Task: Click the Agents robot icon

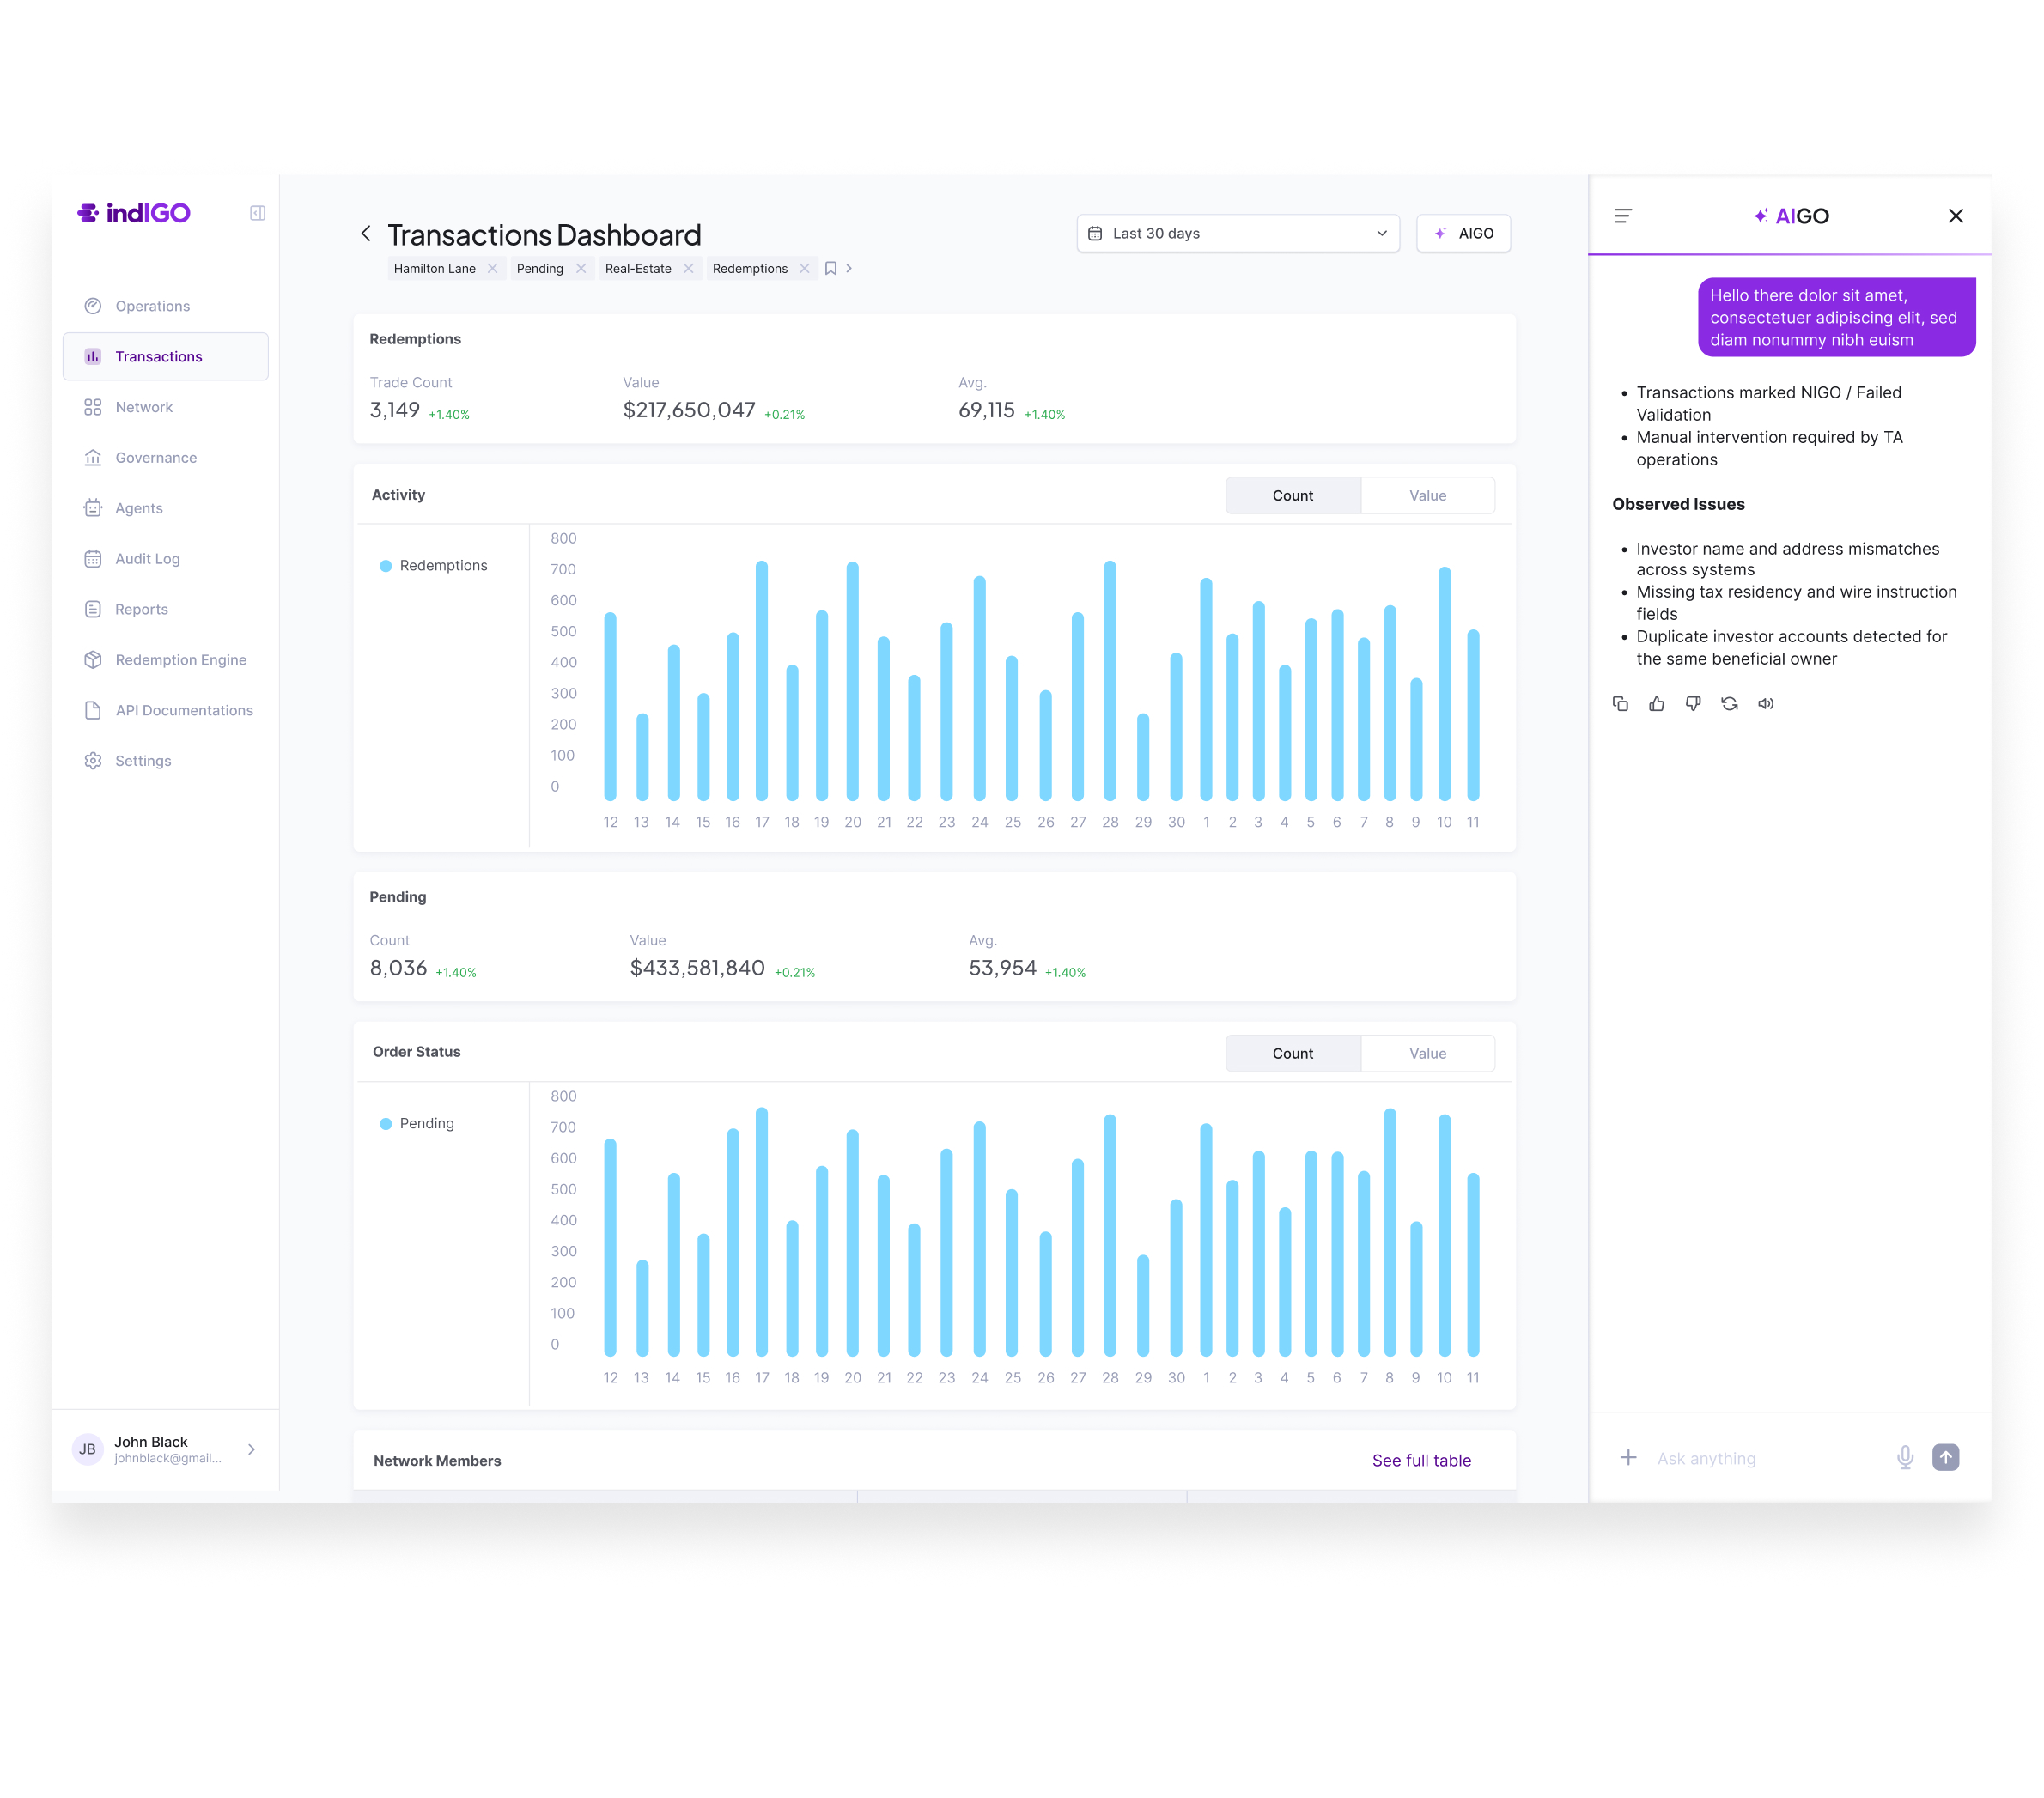Action: pos(93,508)
